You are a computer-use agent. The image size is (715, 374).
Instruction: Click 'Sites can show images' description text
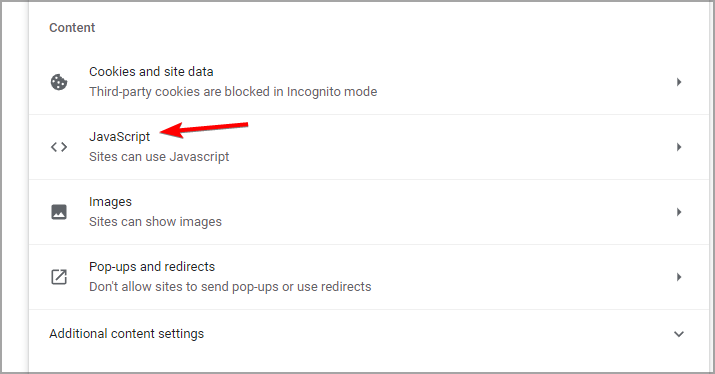[155, 222]
